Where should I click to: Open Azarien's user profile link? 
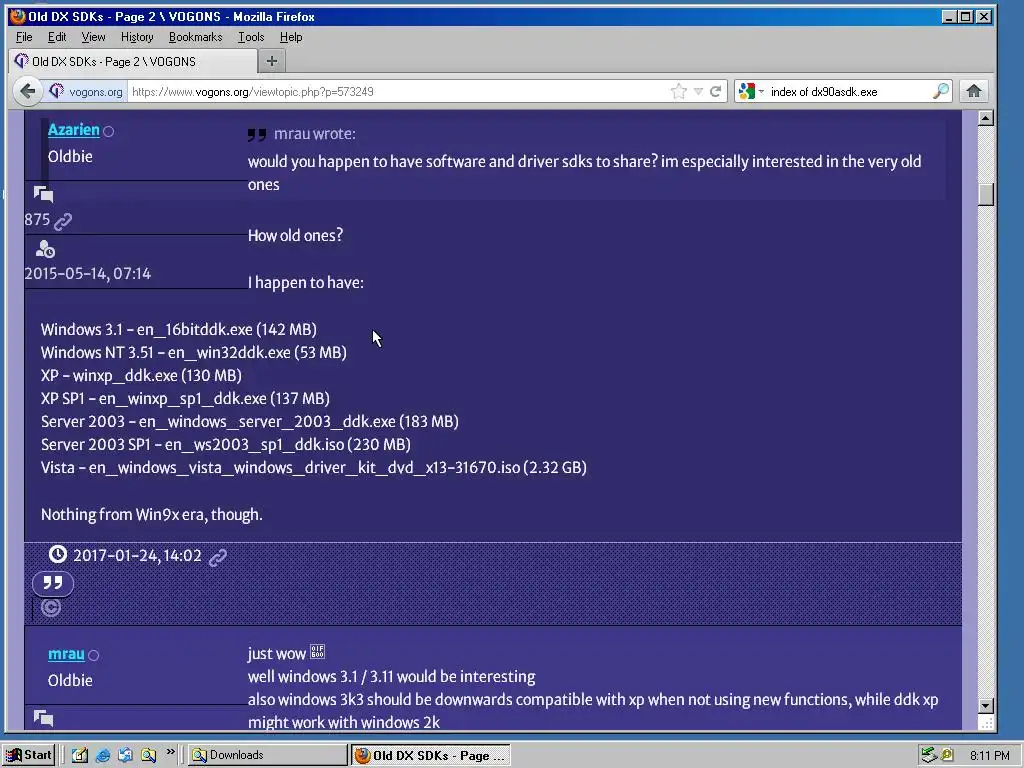point(74,129)
